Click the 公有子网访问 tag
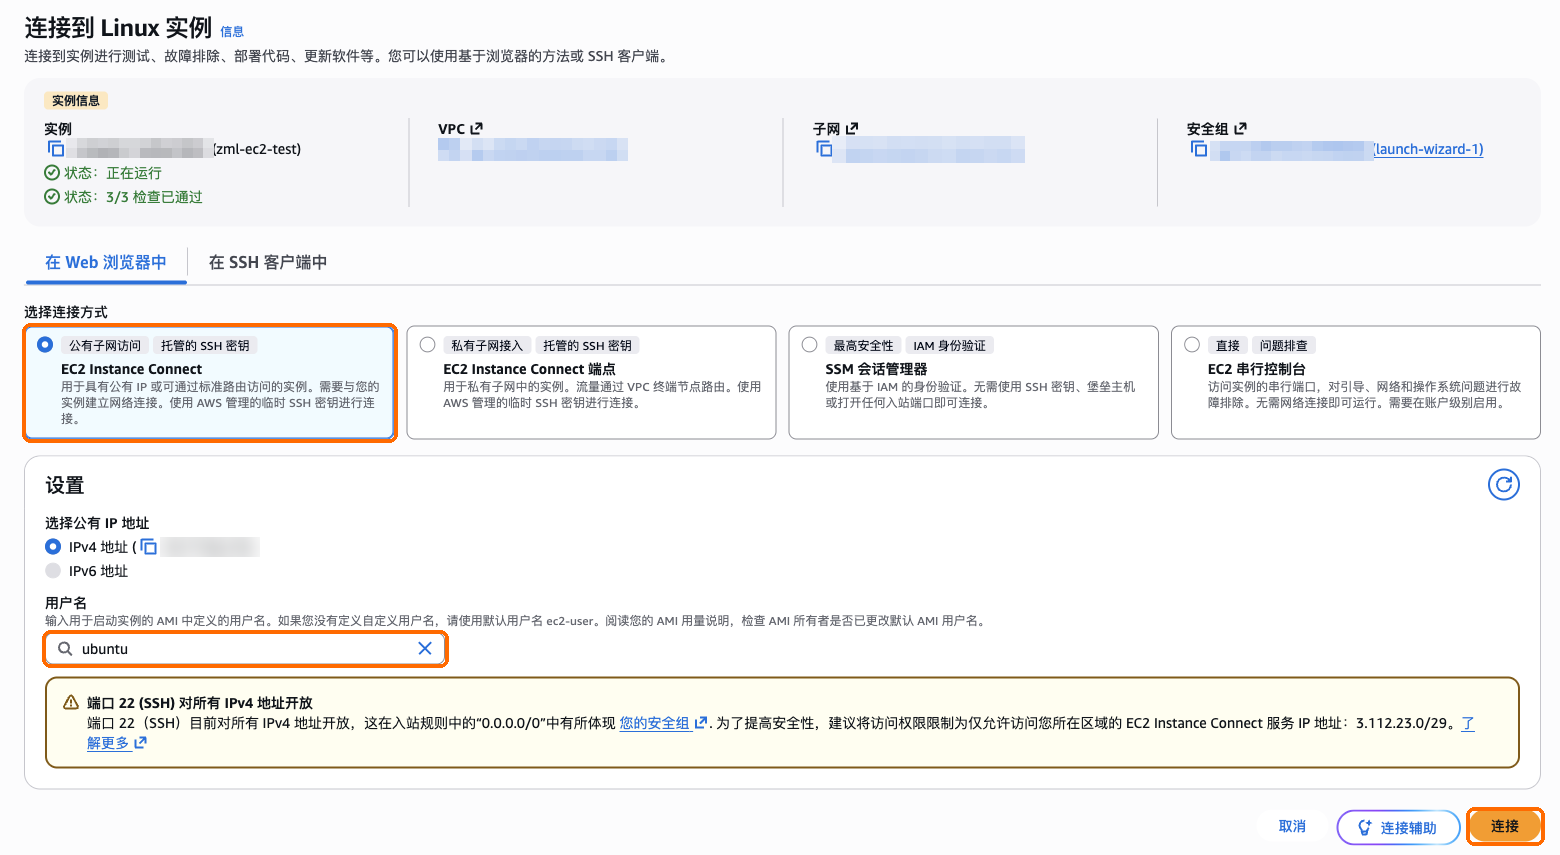 (105, 345)
